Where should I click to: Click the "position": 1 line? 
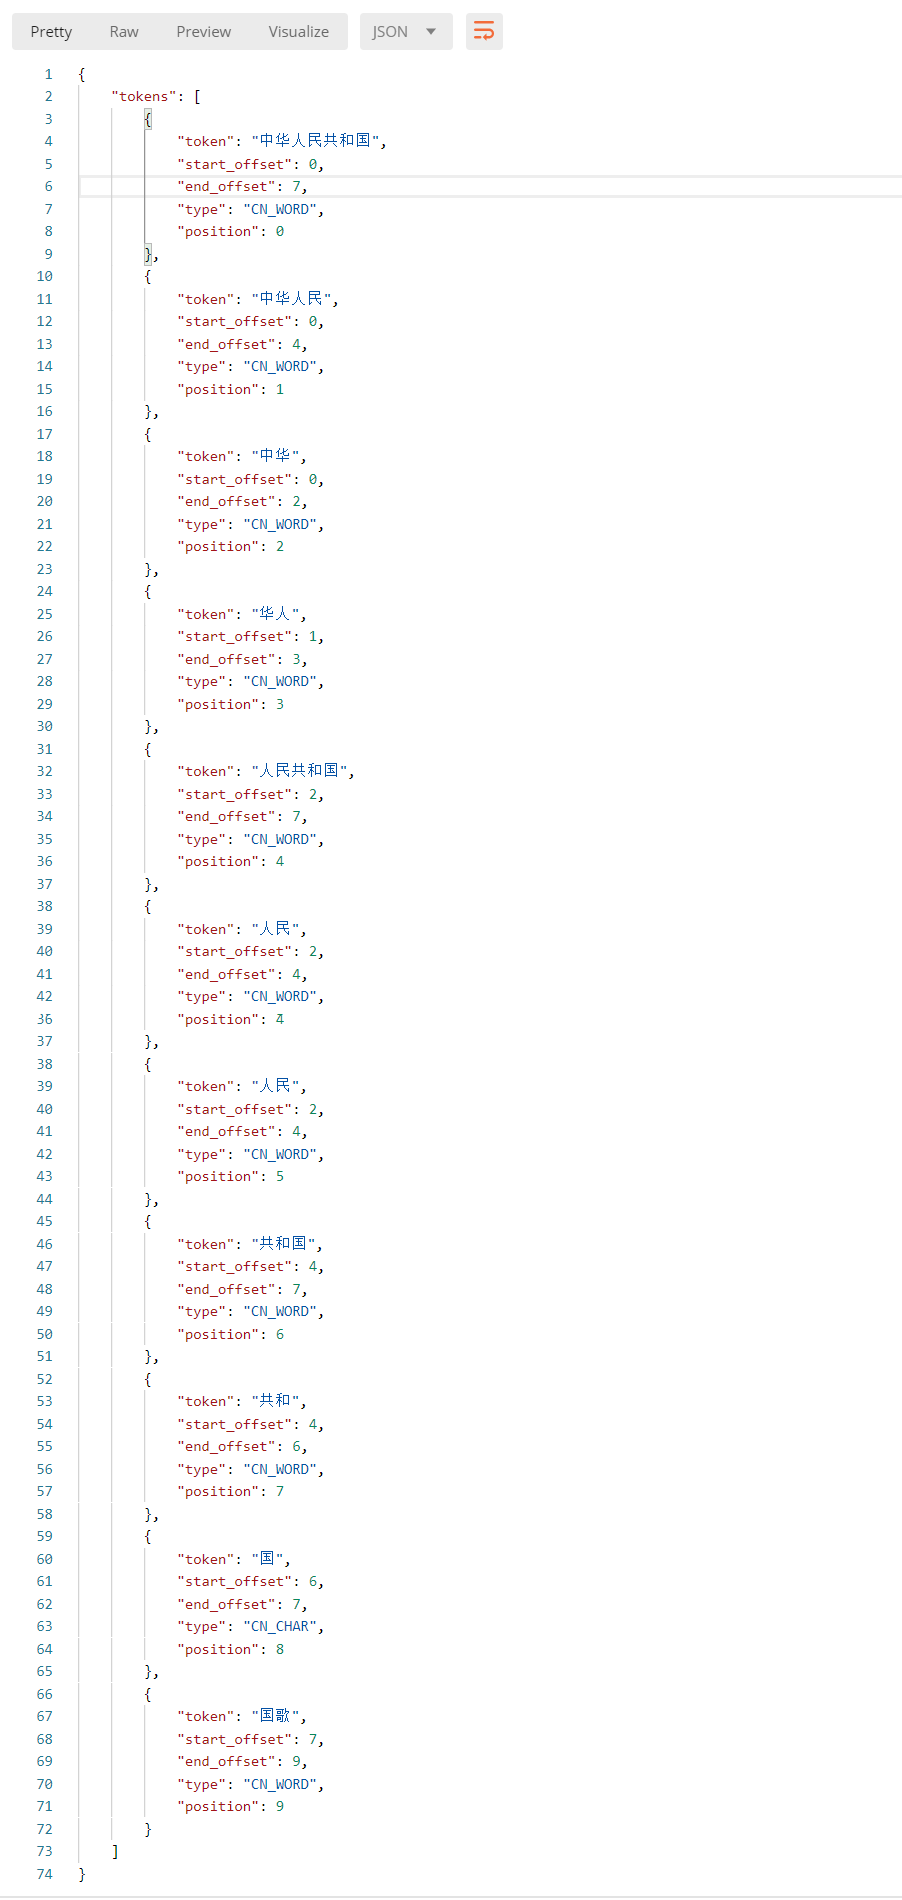pyautogui.click(x=231, y=389)
